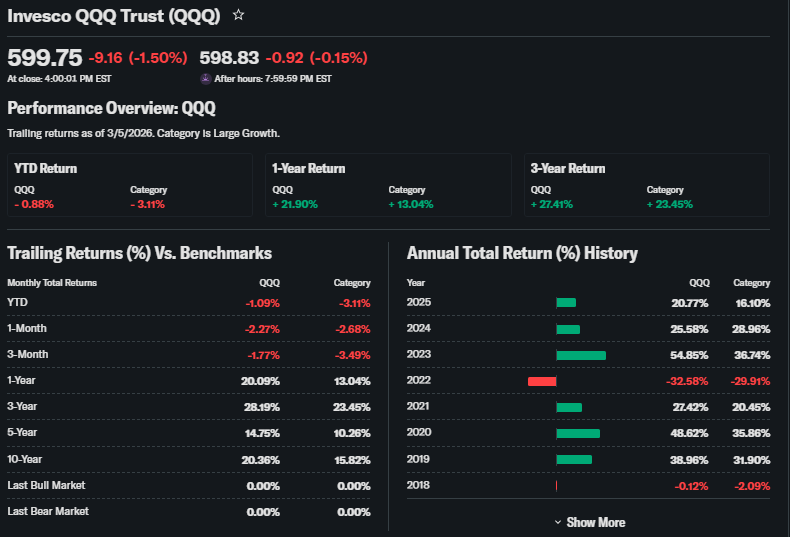Click the 2025 annual return bar
Image resolution: width=790 pixels, height=537 pixels.
click(566, 302)
